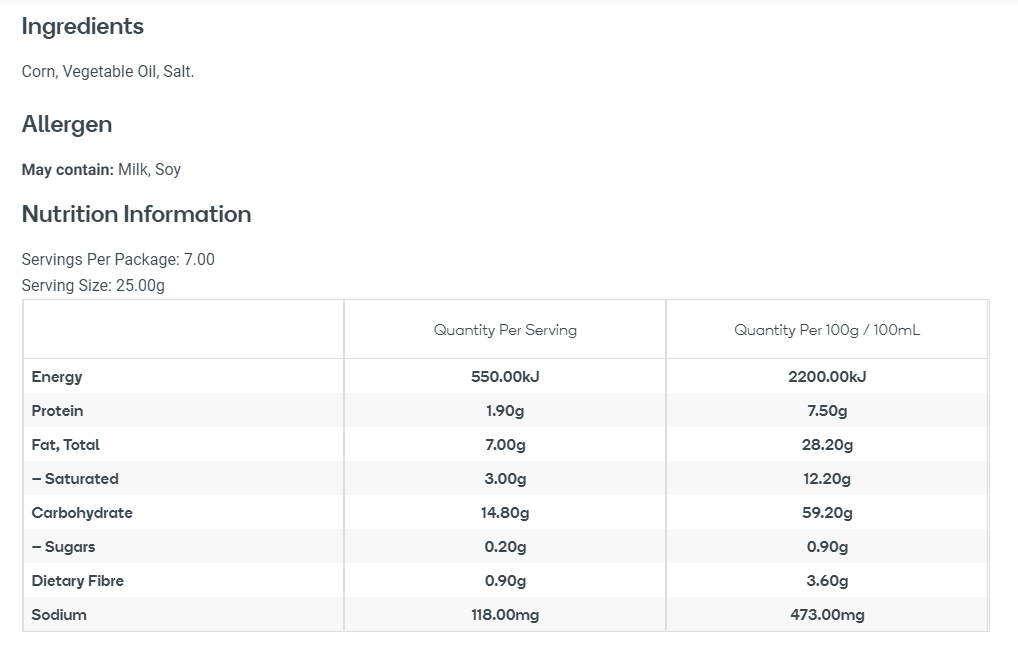Select the Allergen heading
Viewport: 1018px width, 646px height.
coord(67,125)
